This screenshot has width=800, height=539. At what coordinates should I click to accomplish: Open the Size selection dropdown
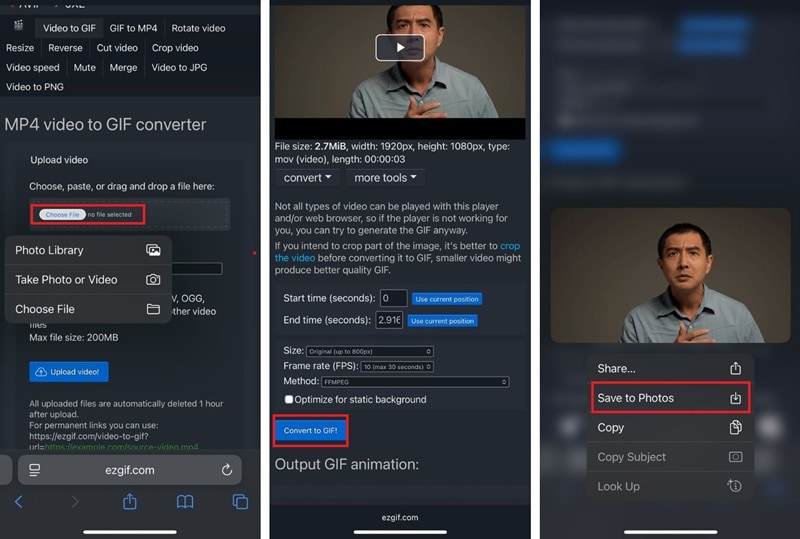coord(370,351)
